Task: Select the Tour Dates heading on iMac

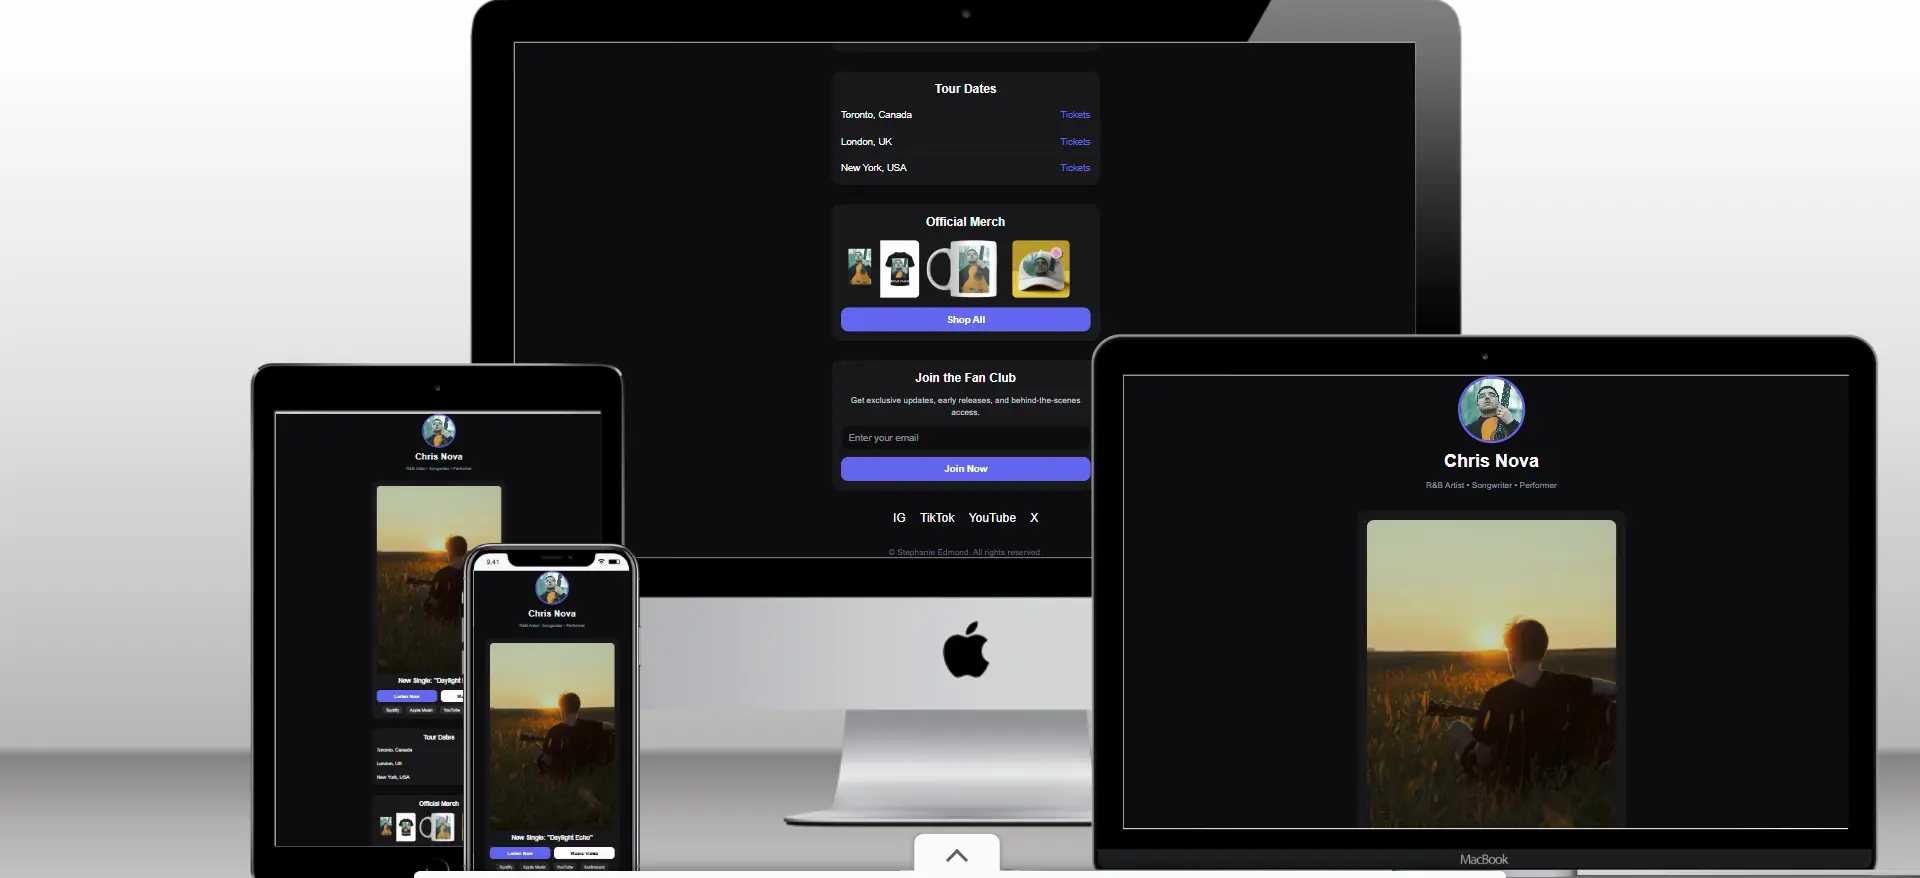Action: click(965, 89)
